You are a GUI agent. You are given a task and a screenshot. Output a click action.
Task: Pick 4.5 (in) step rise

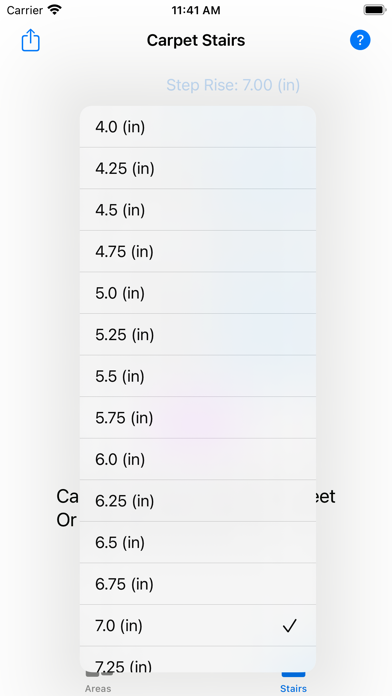point(198,210)
